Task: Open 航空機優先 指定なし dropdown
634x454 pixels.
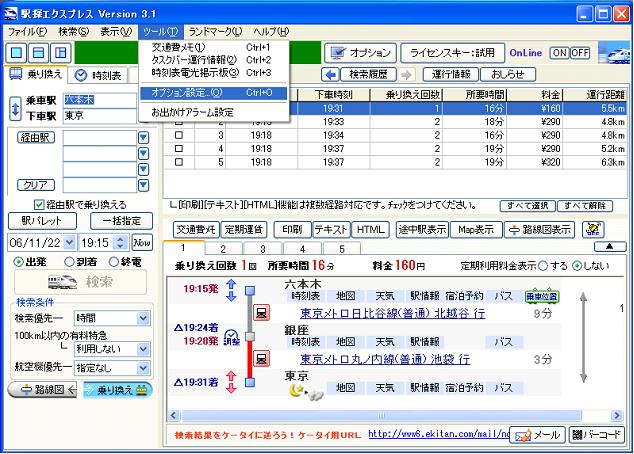Action: (143, 368)
